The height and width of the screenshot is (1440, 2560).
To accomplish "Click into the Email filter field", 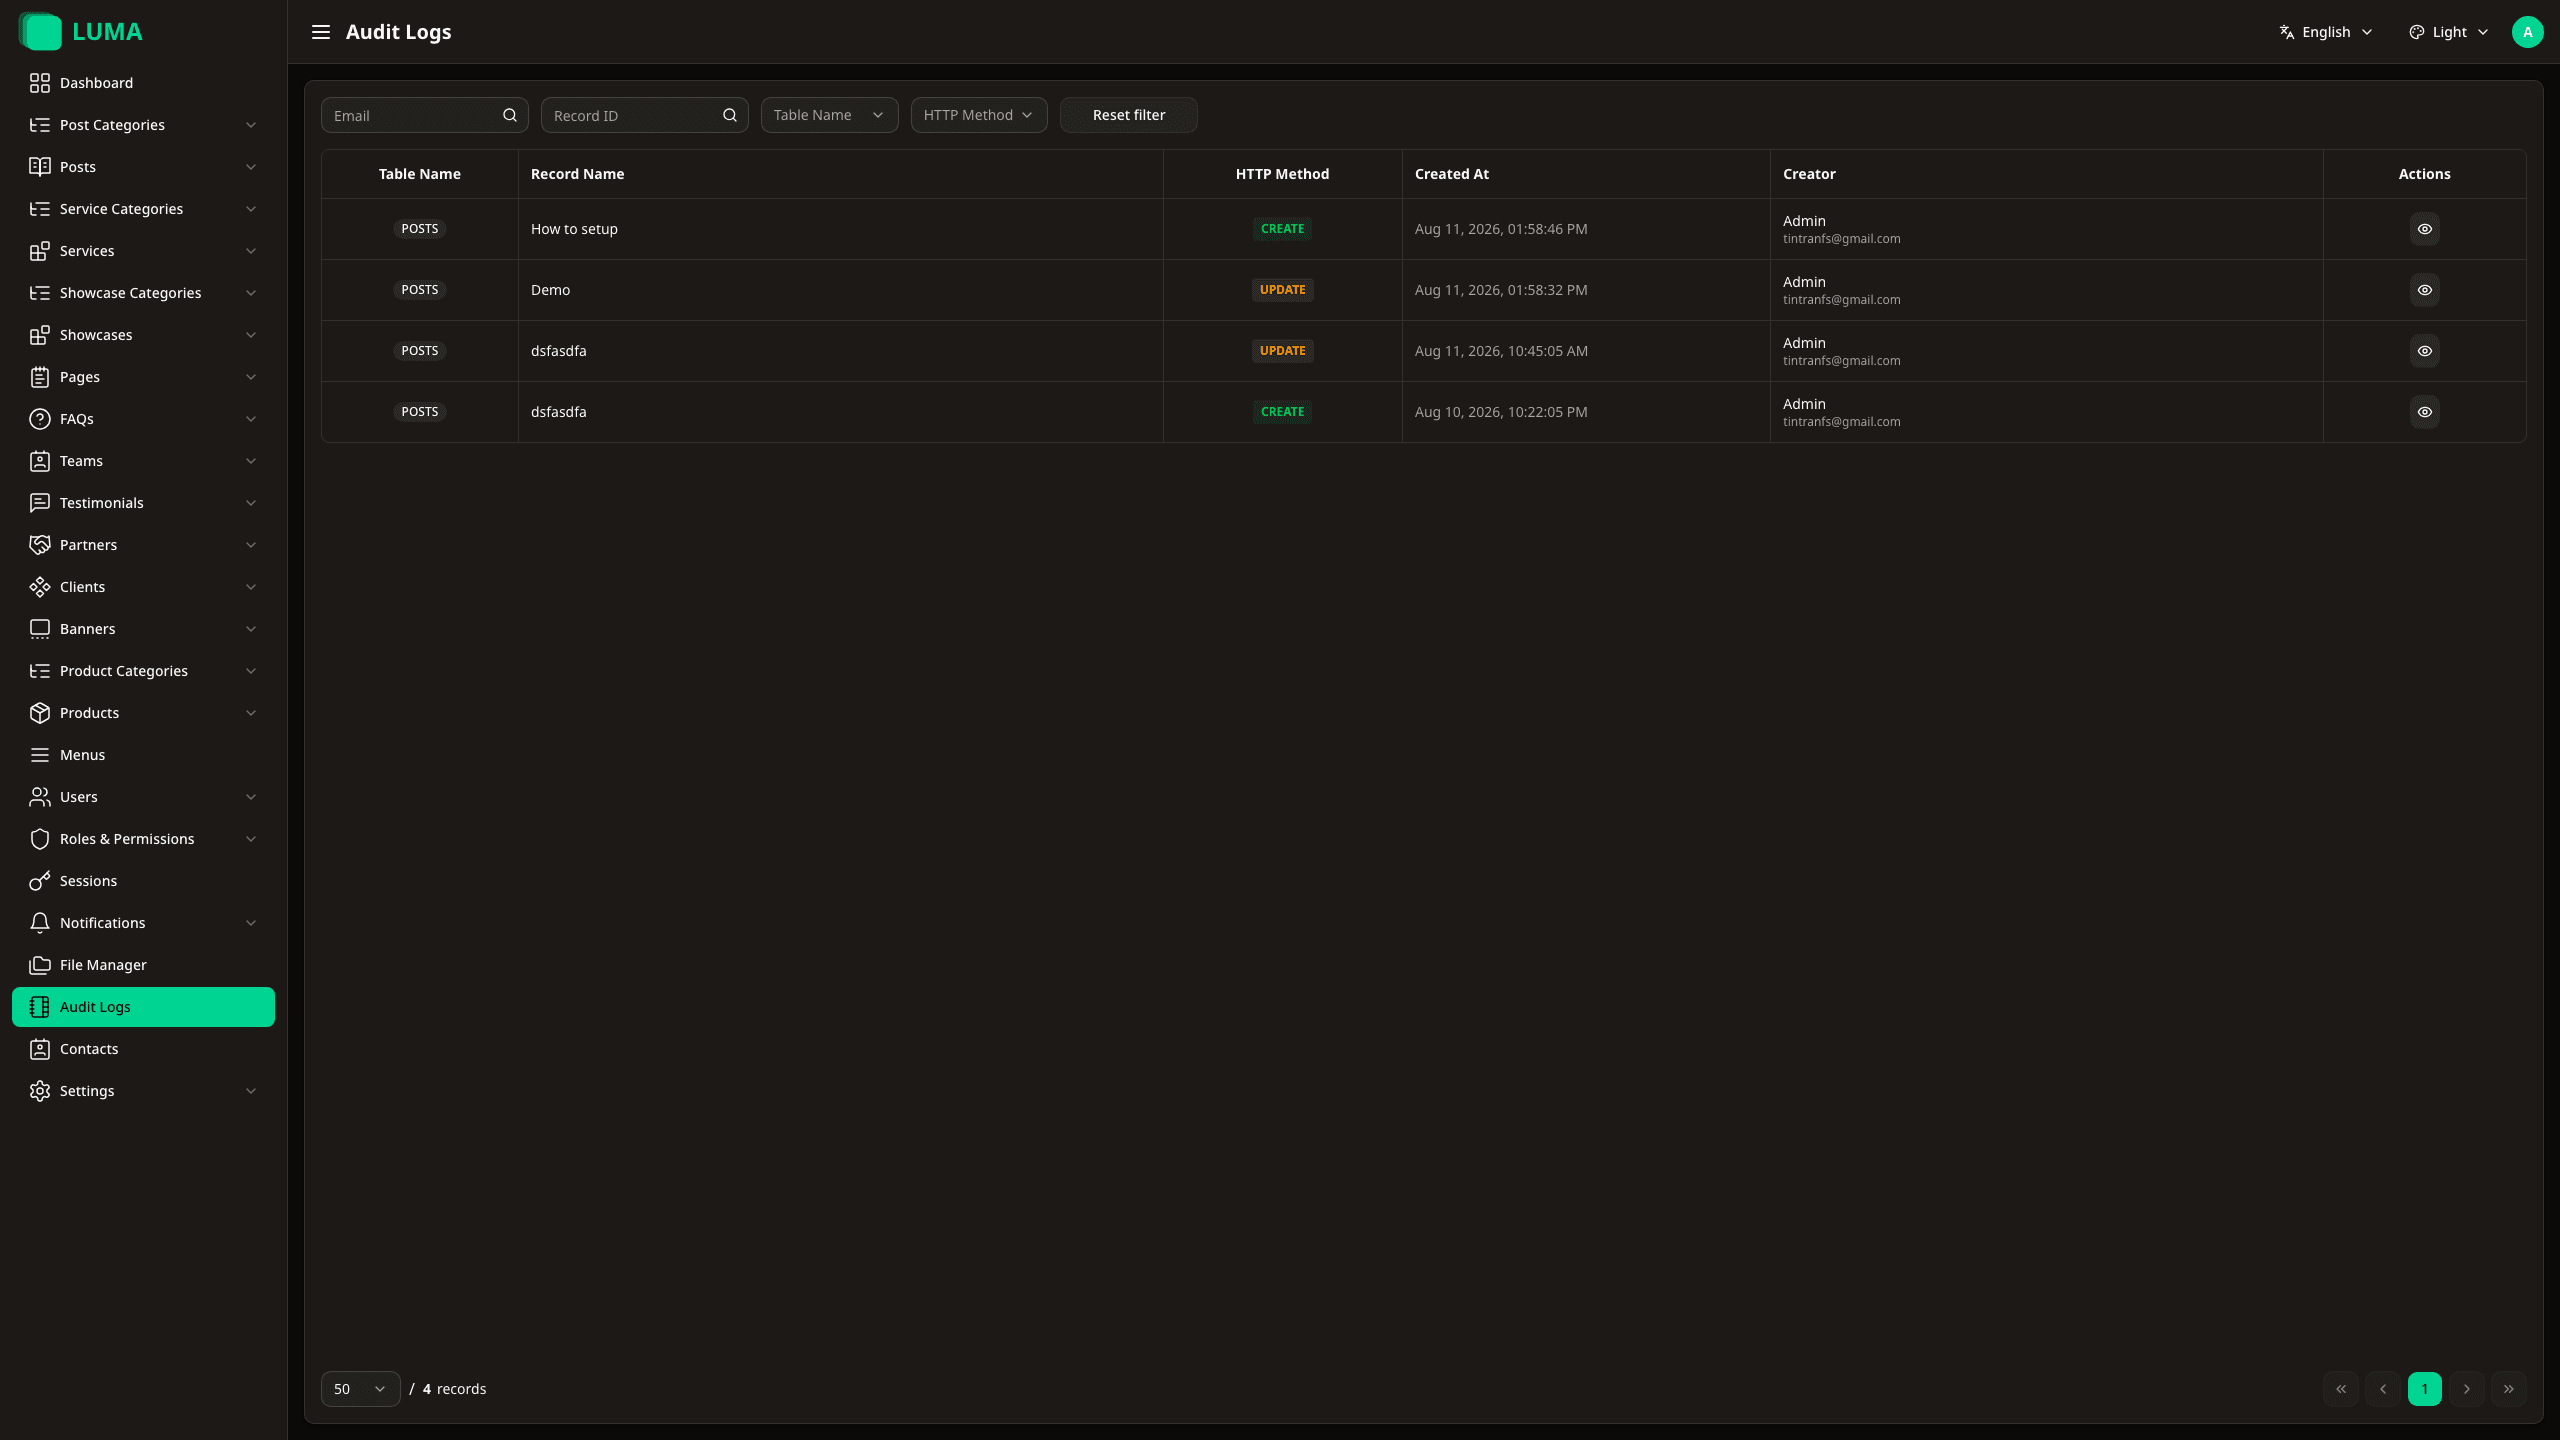I will pyautogui.click(x=424, y=115).
